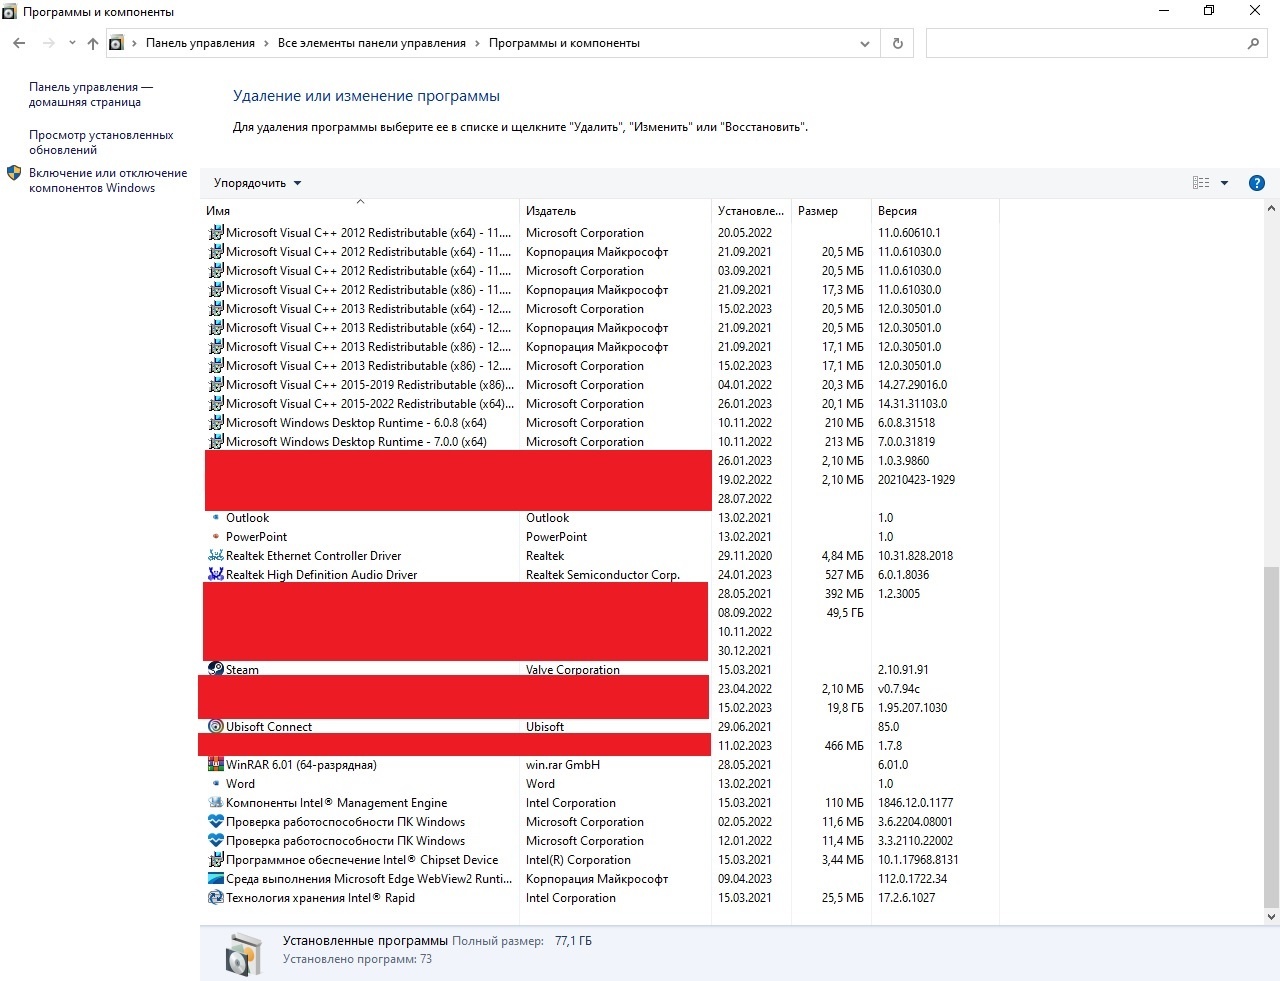Click the forward navigation arrow
The image size is (1280, 981).
[x=48, y=43]
